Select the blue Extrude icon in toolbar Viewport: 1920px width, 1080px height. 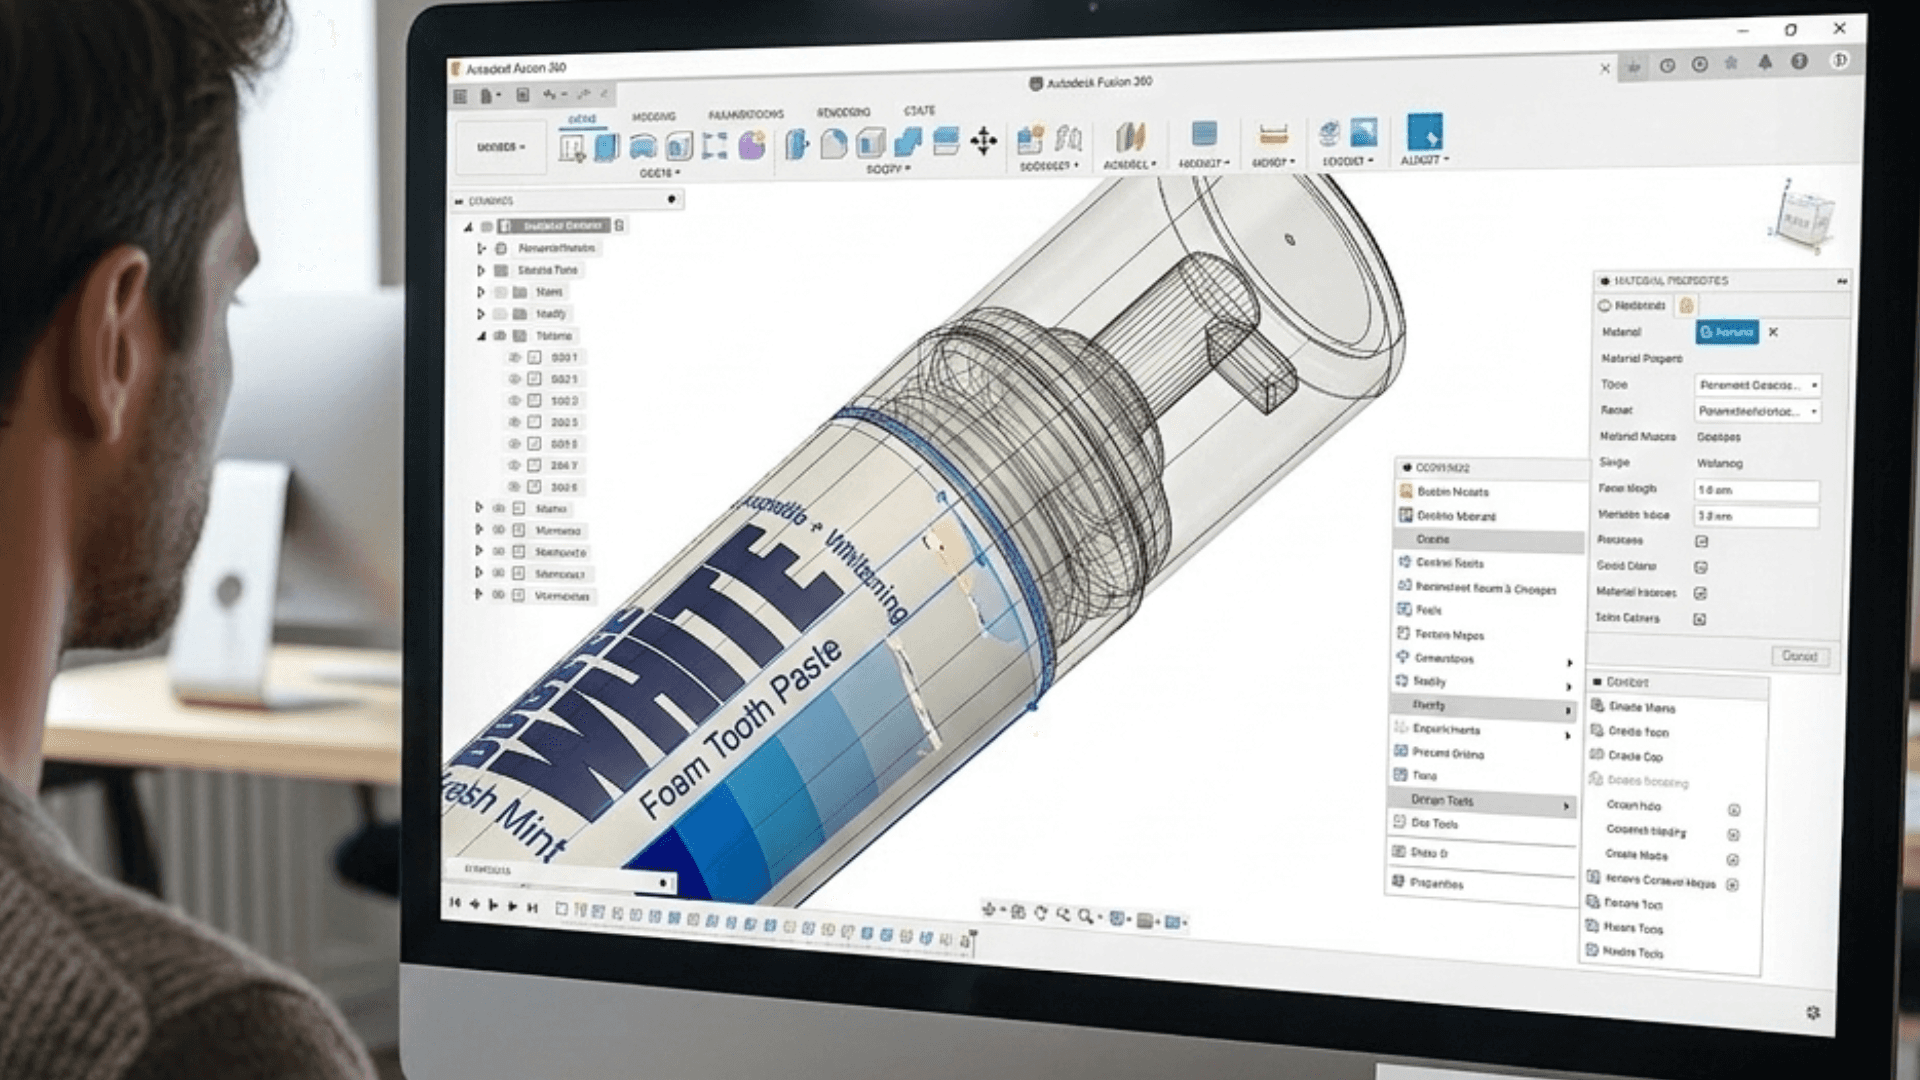coord(606,148)
